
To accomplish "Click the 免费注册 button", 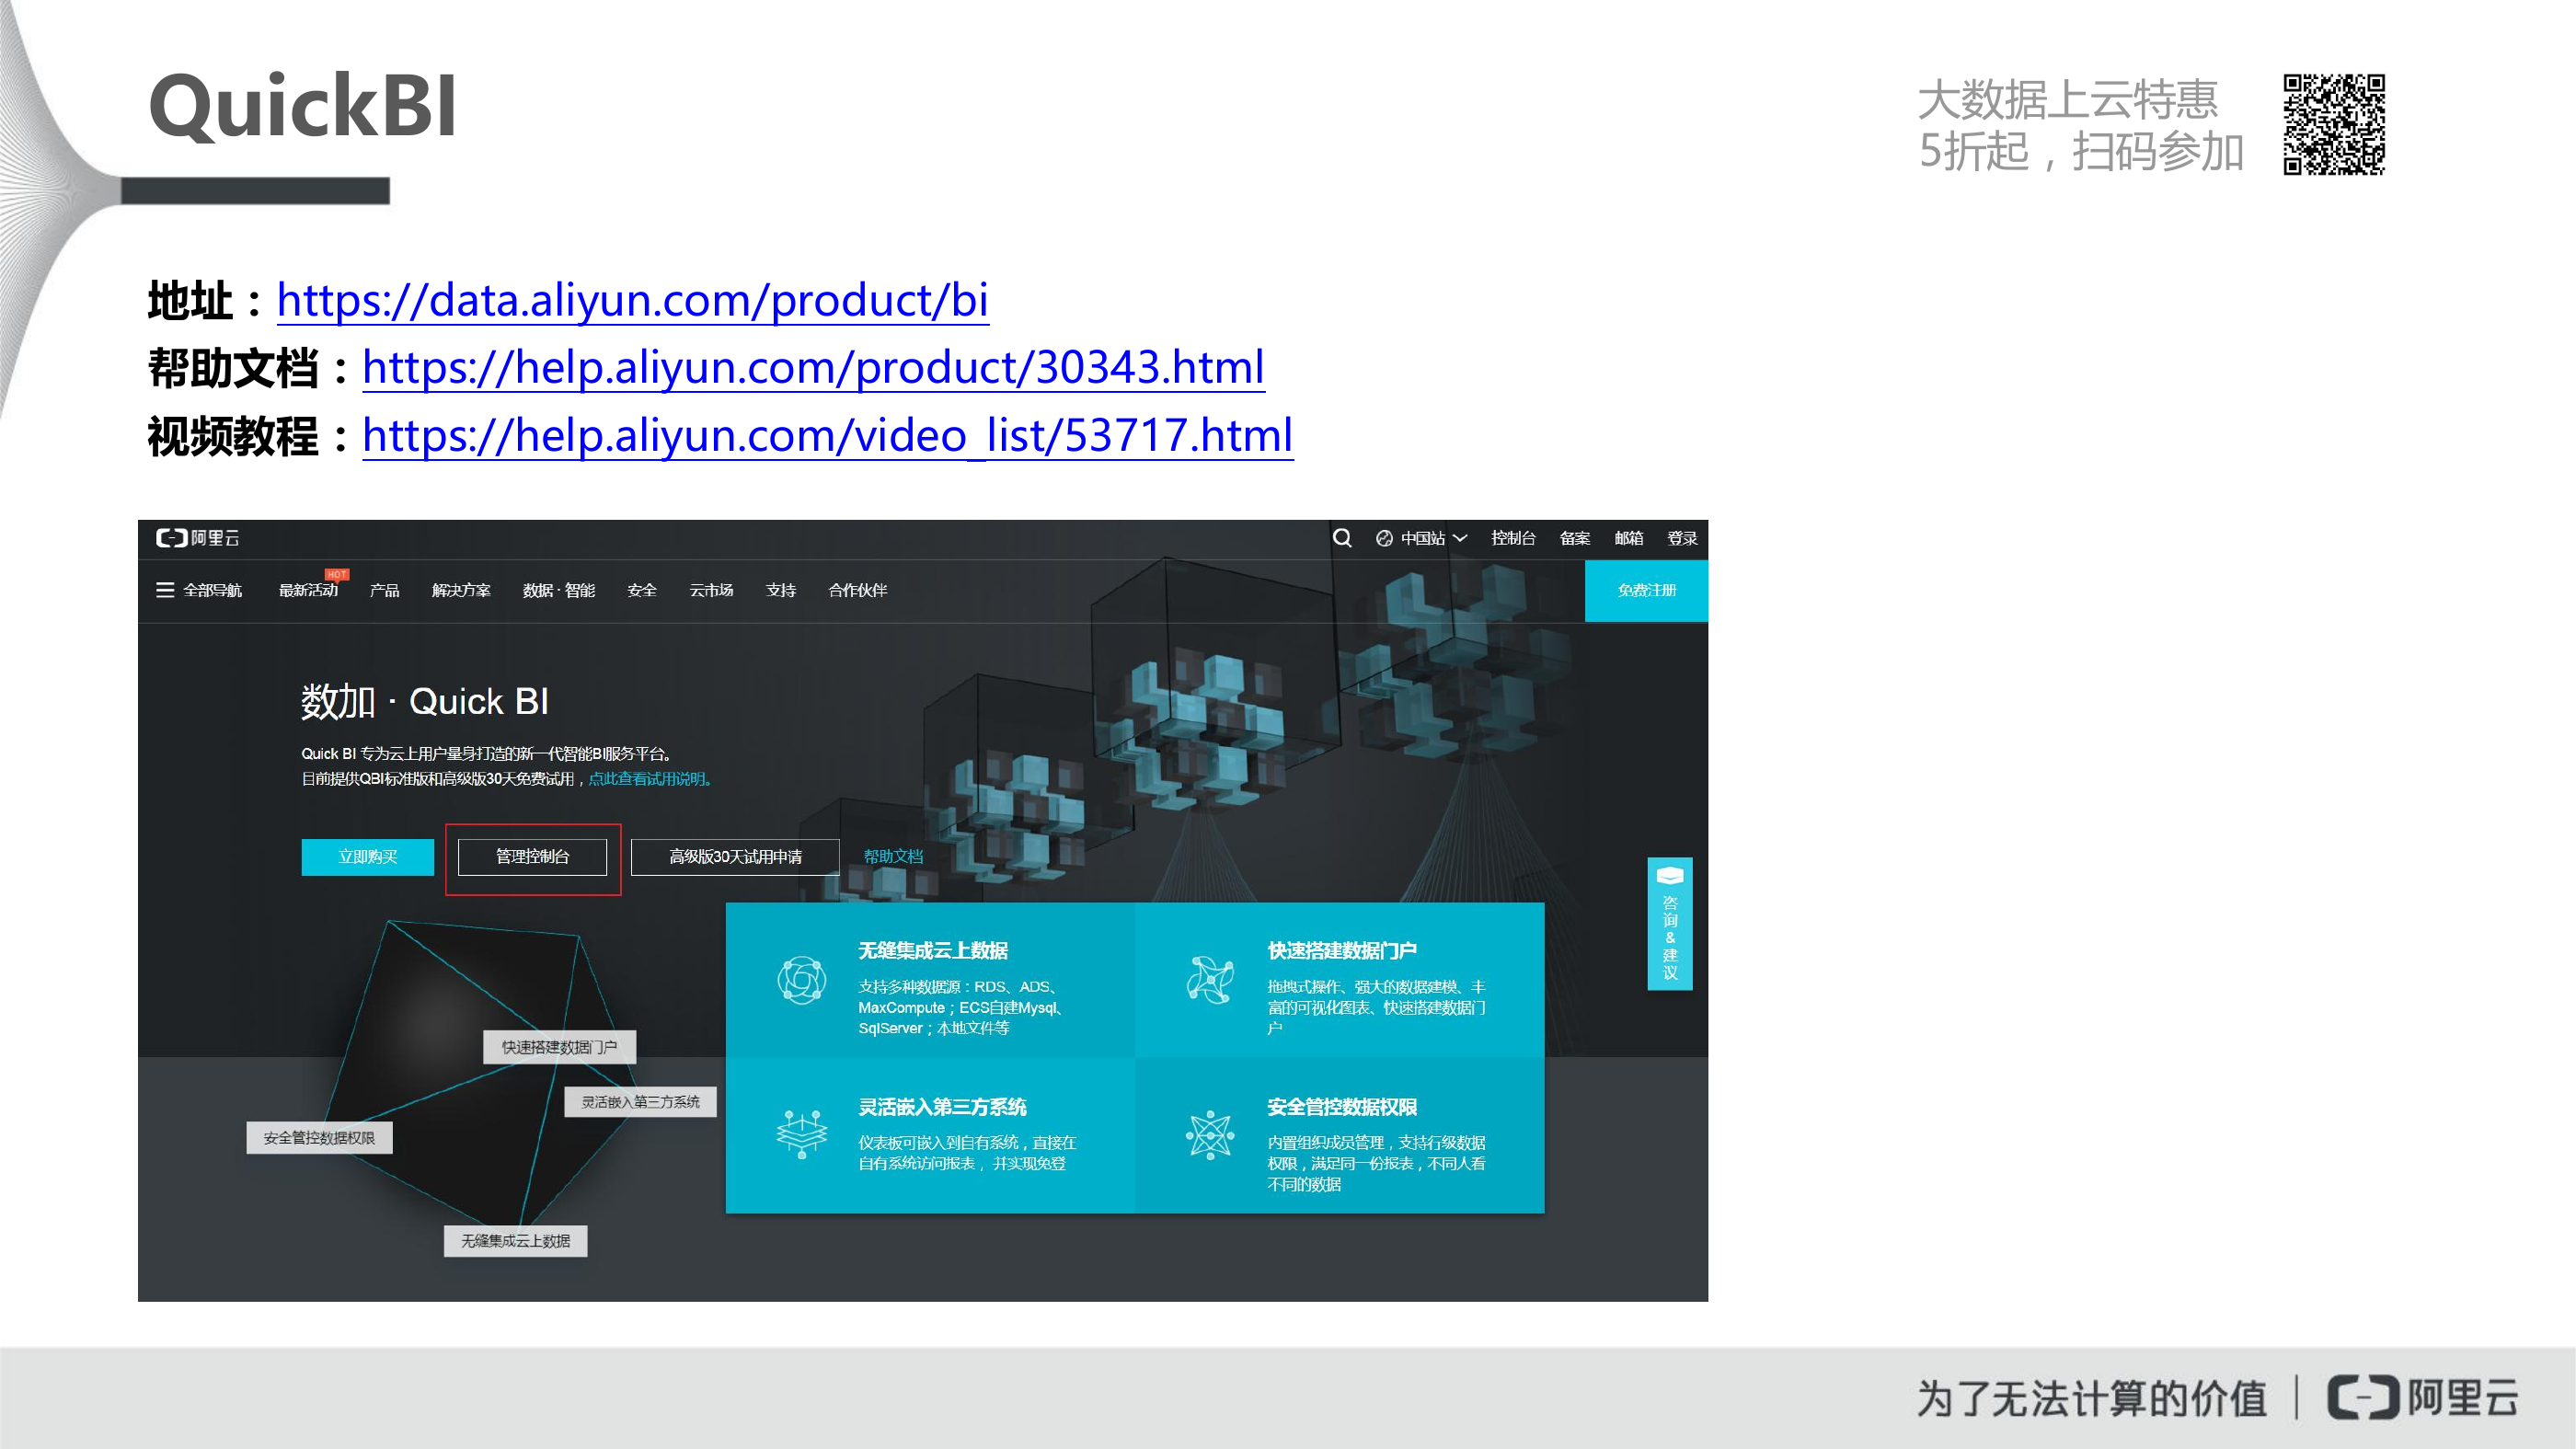I will click(1646, 591).
